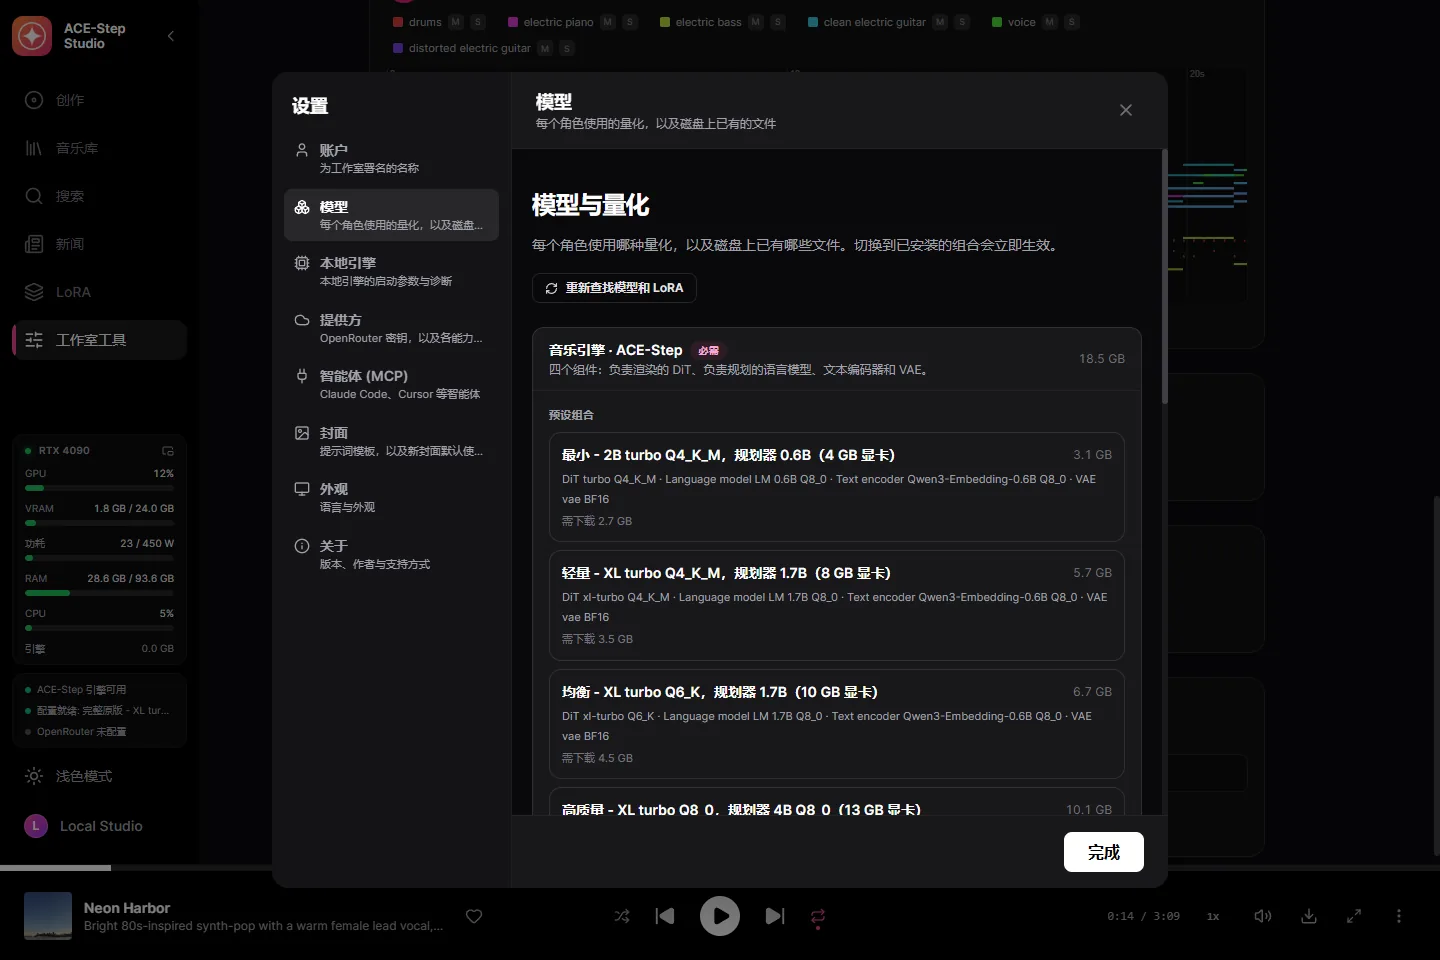
Task: Mute the drums track with M
Action: [456, 22]
